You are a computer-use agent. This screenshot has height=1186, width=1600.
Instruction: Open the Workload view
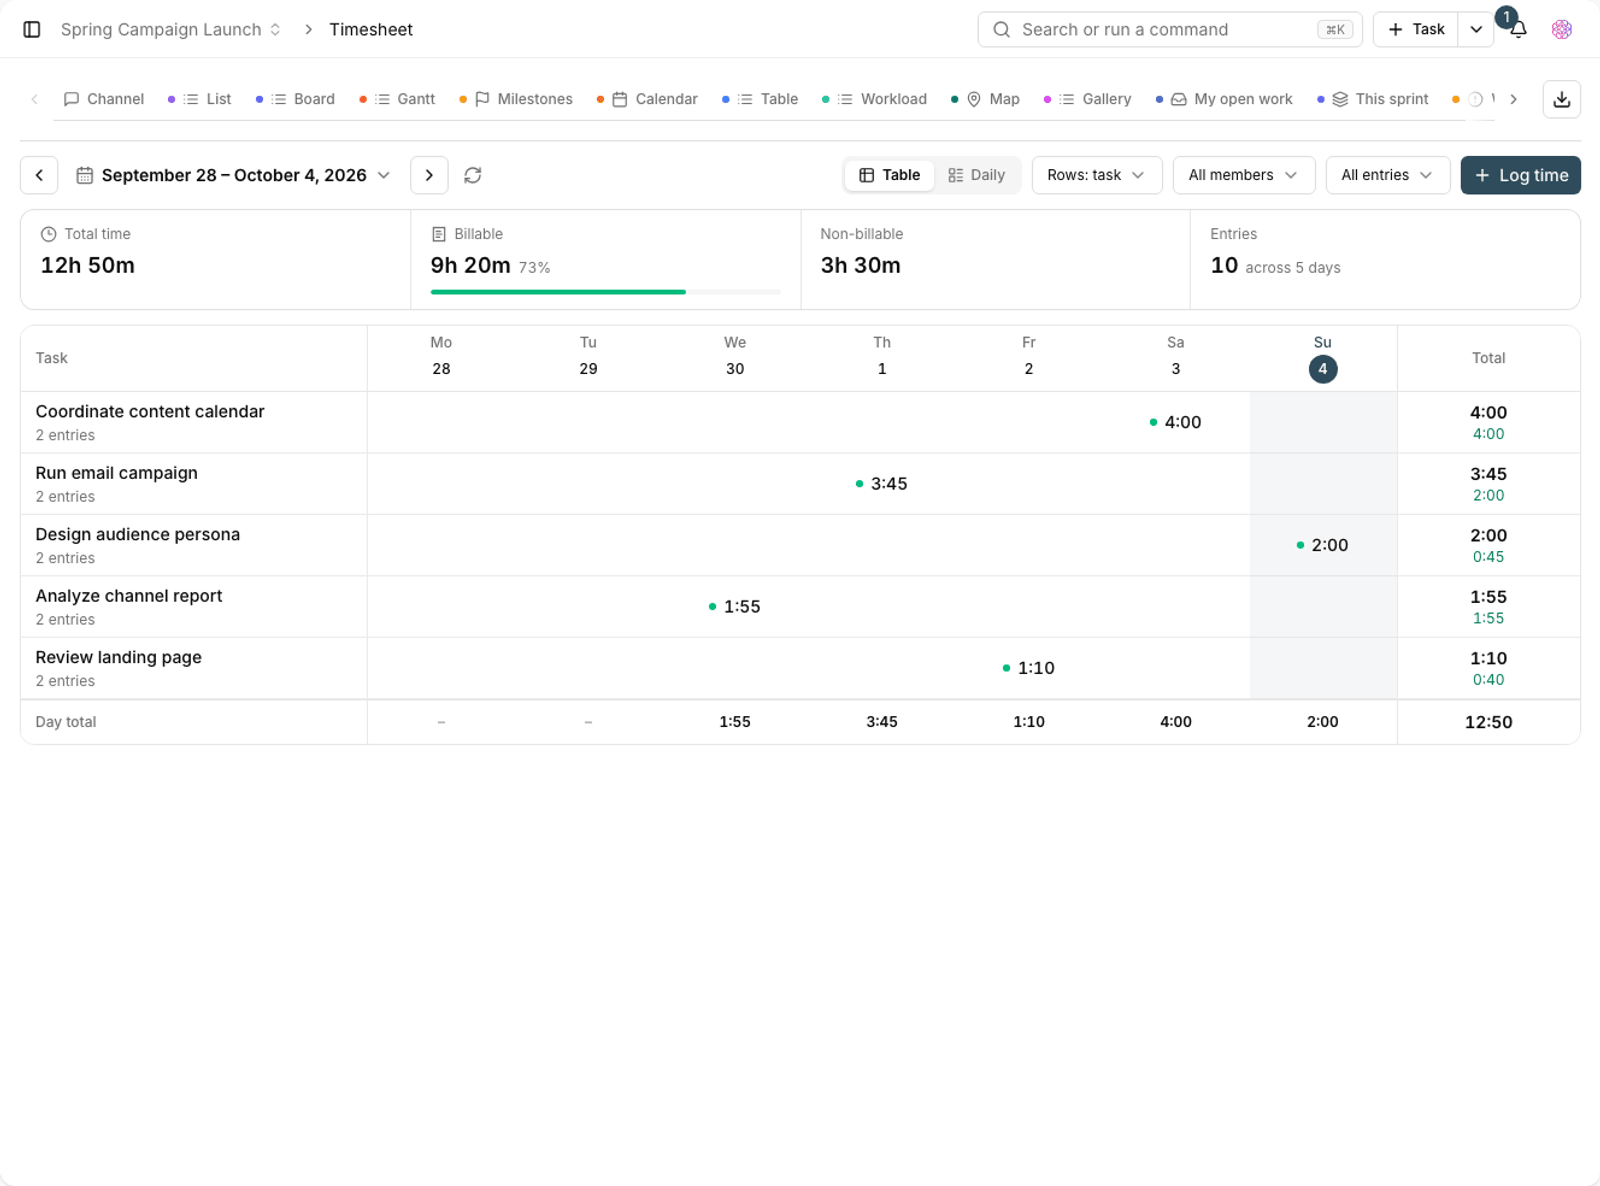pos(874,99)
